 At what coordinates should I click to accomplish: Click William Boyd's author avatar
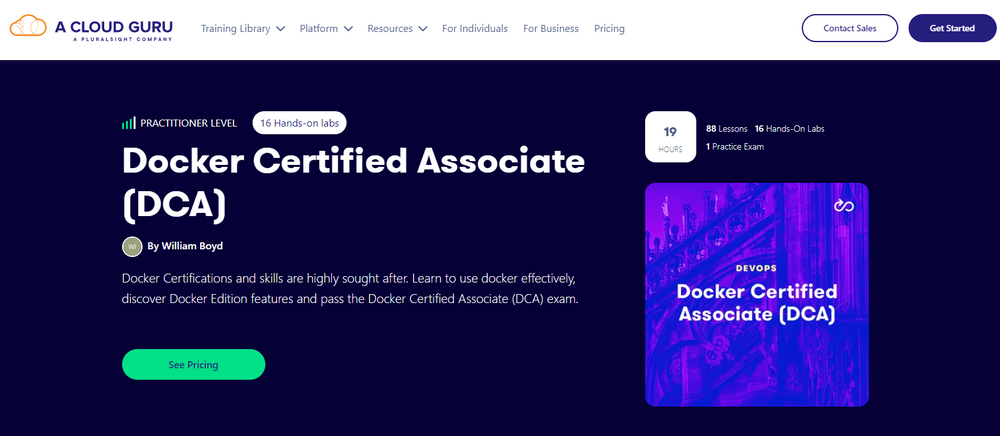(x=132, y=246)
